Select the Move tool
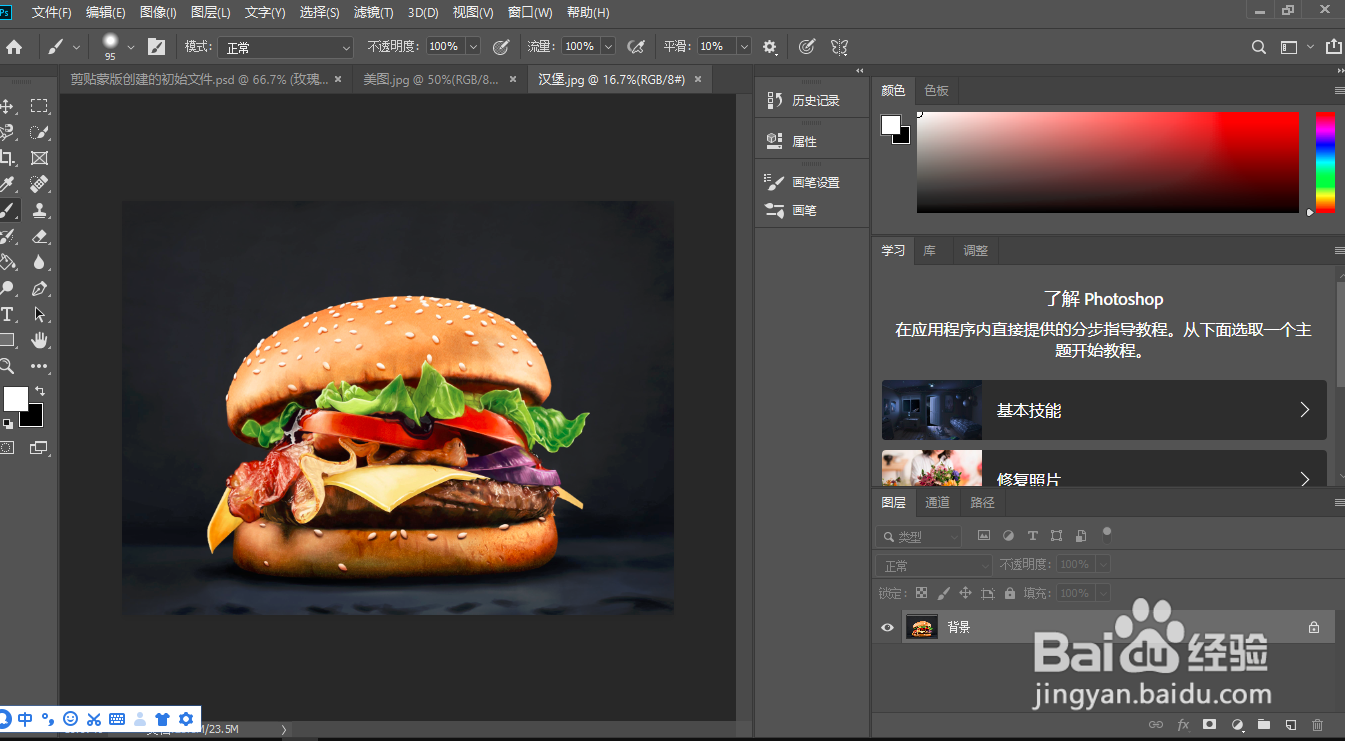Viewport: 1345px width, 741px height. pyautogui.click(x=7, y=106)
